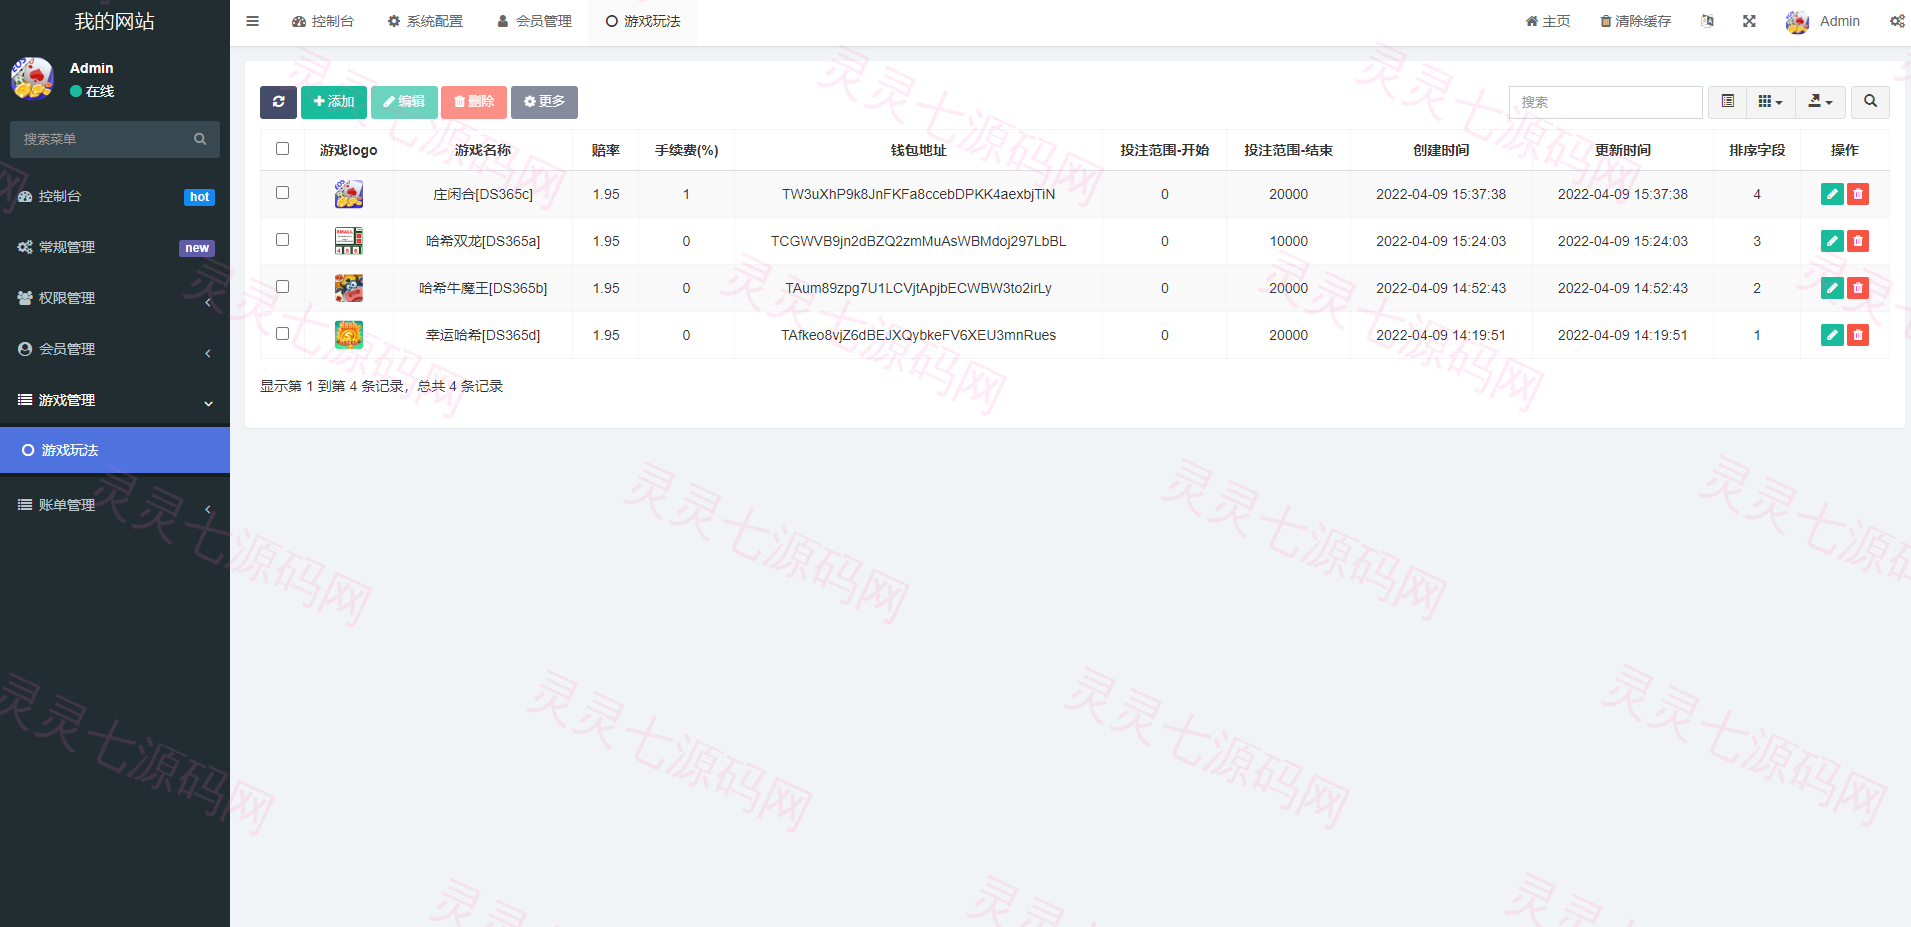Screen dimensions: 1911x927
Task: Click the refresh table icon button
Action: pyautogui.click(x=278, y=102)
